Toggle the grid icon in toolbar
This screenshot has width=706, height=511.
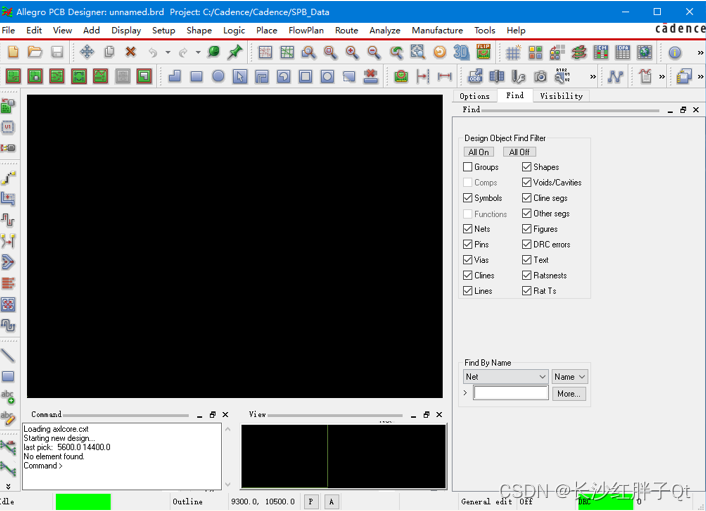click(x=513, y=53)
